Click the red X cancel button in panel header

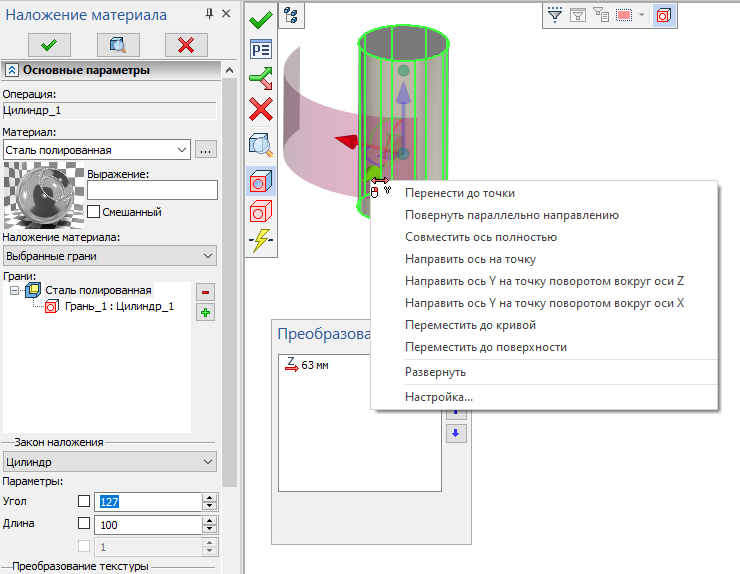pyautogui.click(x=185, y=44)
